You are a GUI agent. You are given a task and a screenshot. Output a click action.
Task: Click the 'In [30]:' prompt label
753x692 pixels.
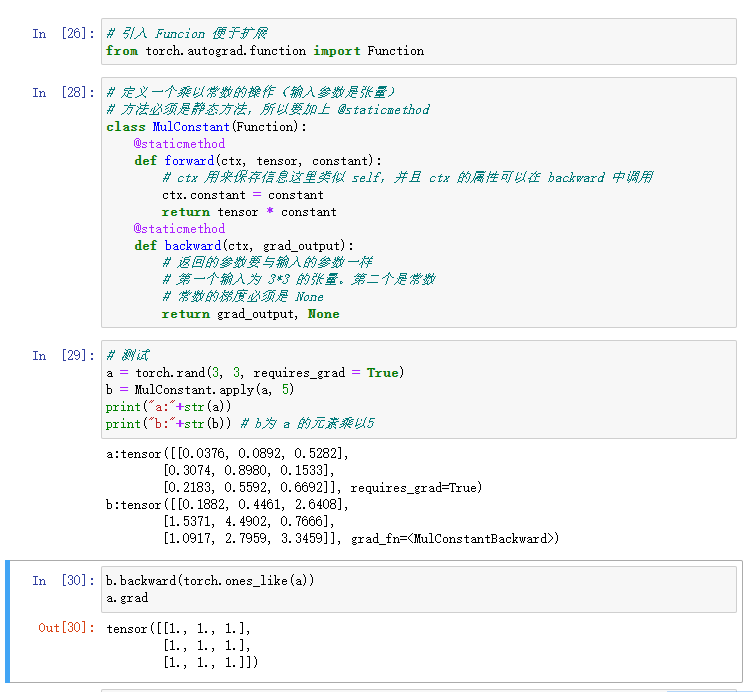click(x=63, y=581)
